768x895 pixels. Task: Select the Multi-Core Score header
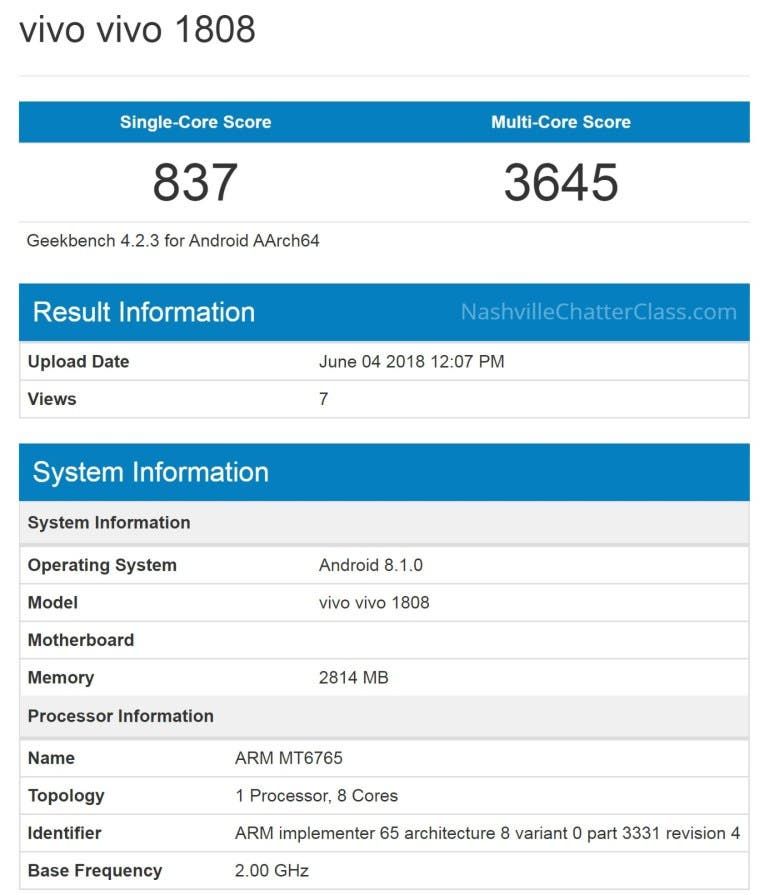click(x=561, y=122)
